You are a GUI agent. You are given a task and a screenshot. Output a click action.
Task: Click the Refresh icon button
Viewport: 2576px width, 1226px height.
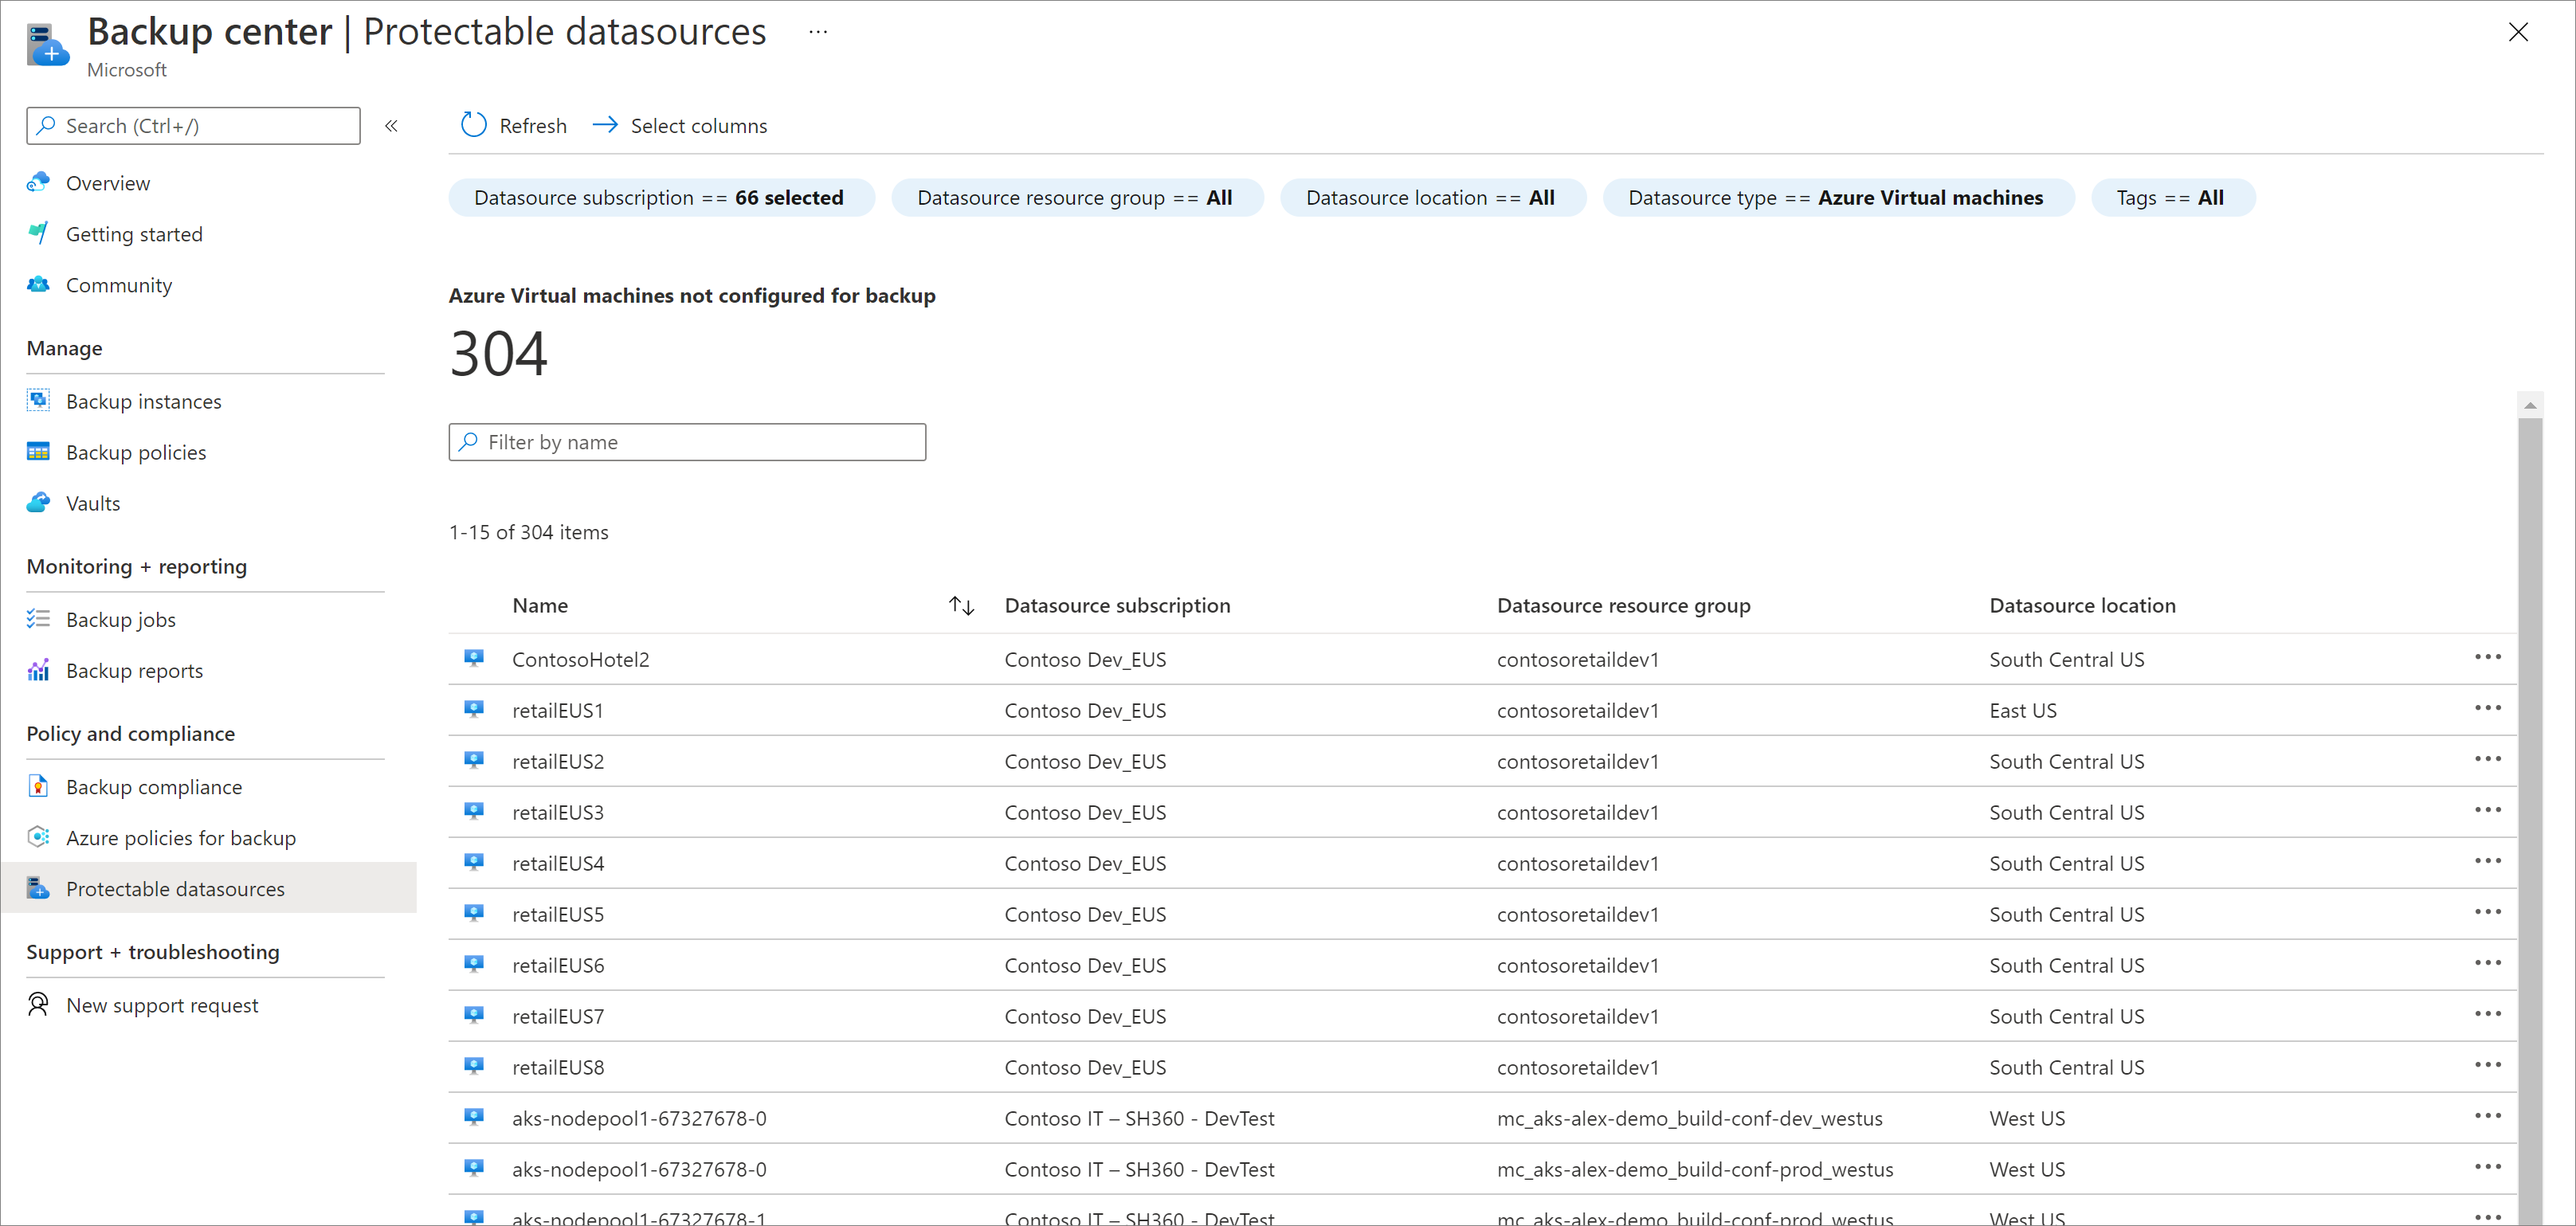pos(472,125)
